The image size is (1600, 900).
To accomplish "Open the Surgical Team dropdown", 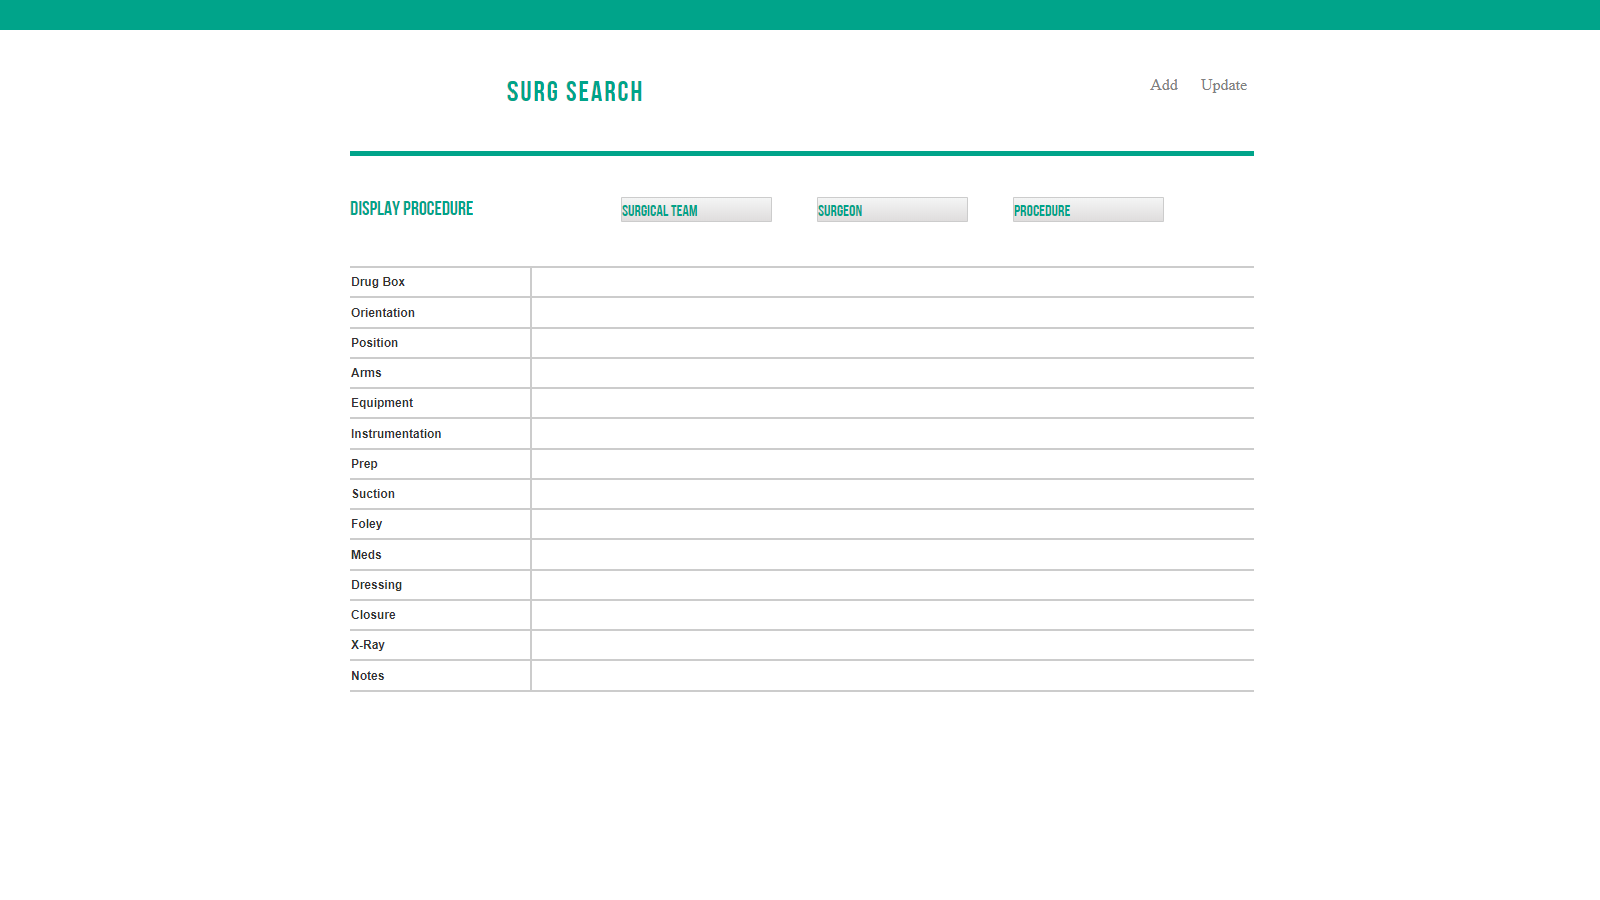I will pyautogui.click(x=696, y=210).
